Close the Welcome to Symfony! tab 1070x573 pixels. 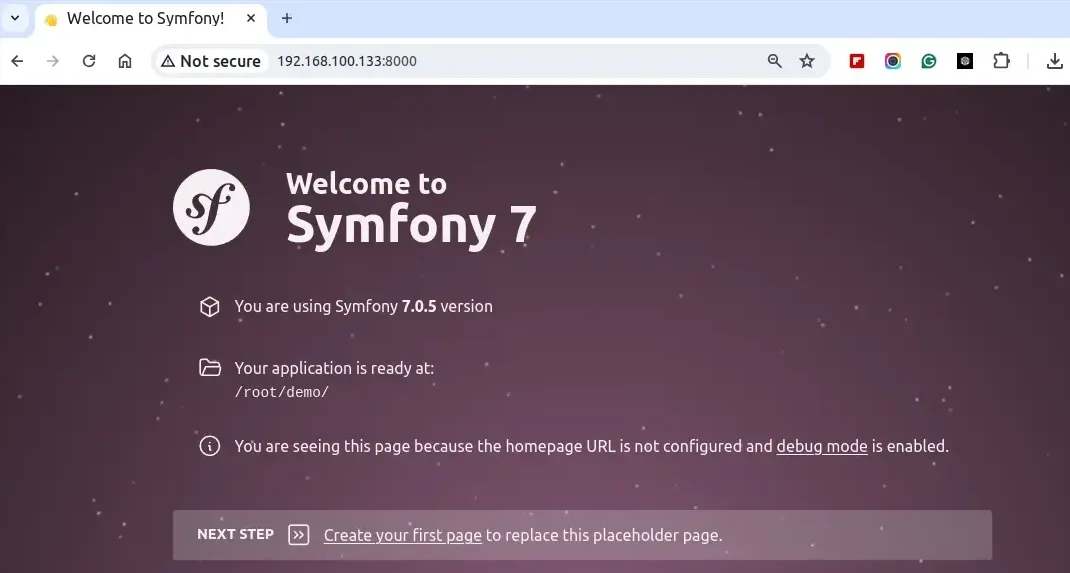point(251,18)
